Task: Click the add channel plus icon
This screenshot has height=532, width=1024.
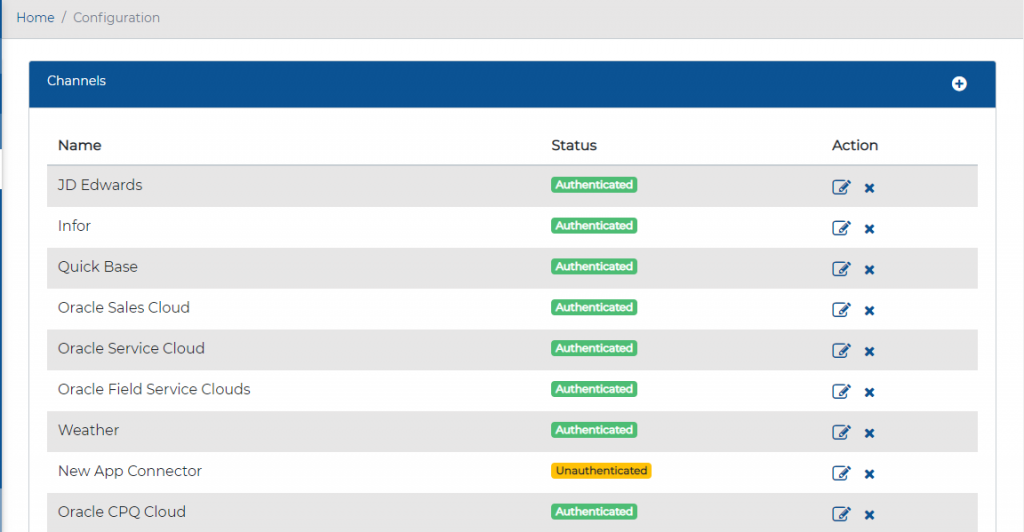Action: 959,84
